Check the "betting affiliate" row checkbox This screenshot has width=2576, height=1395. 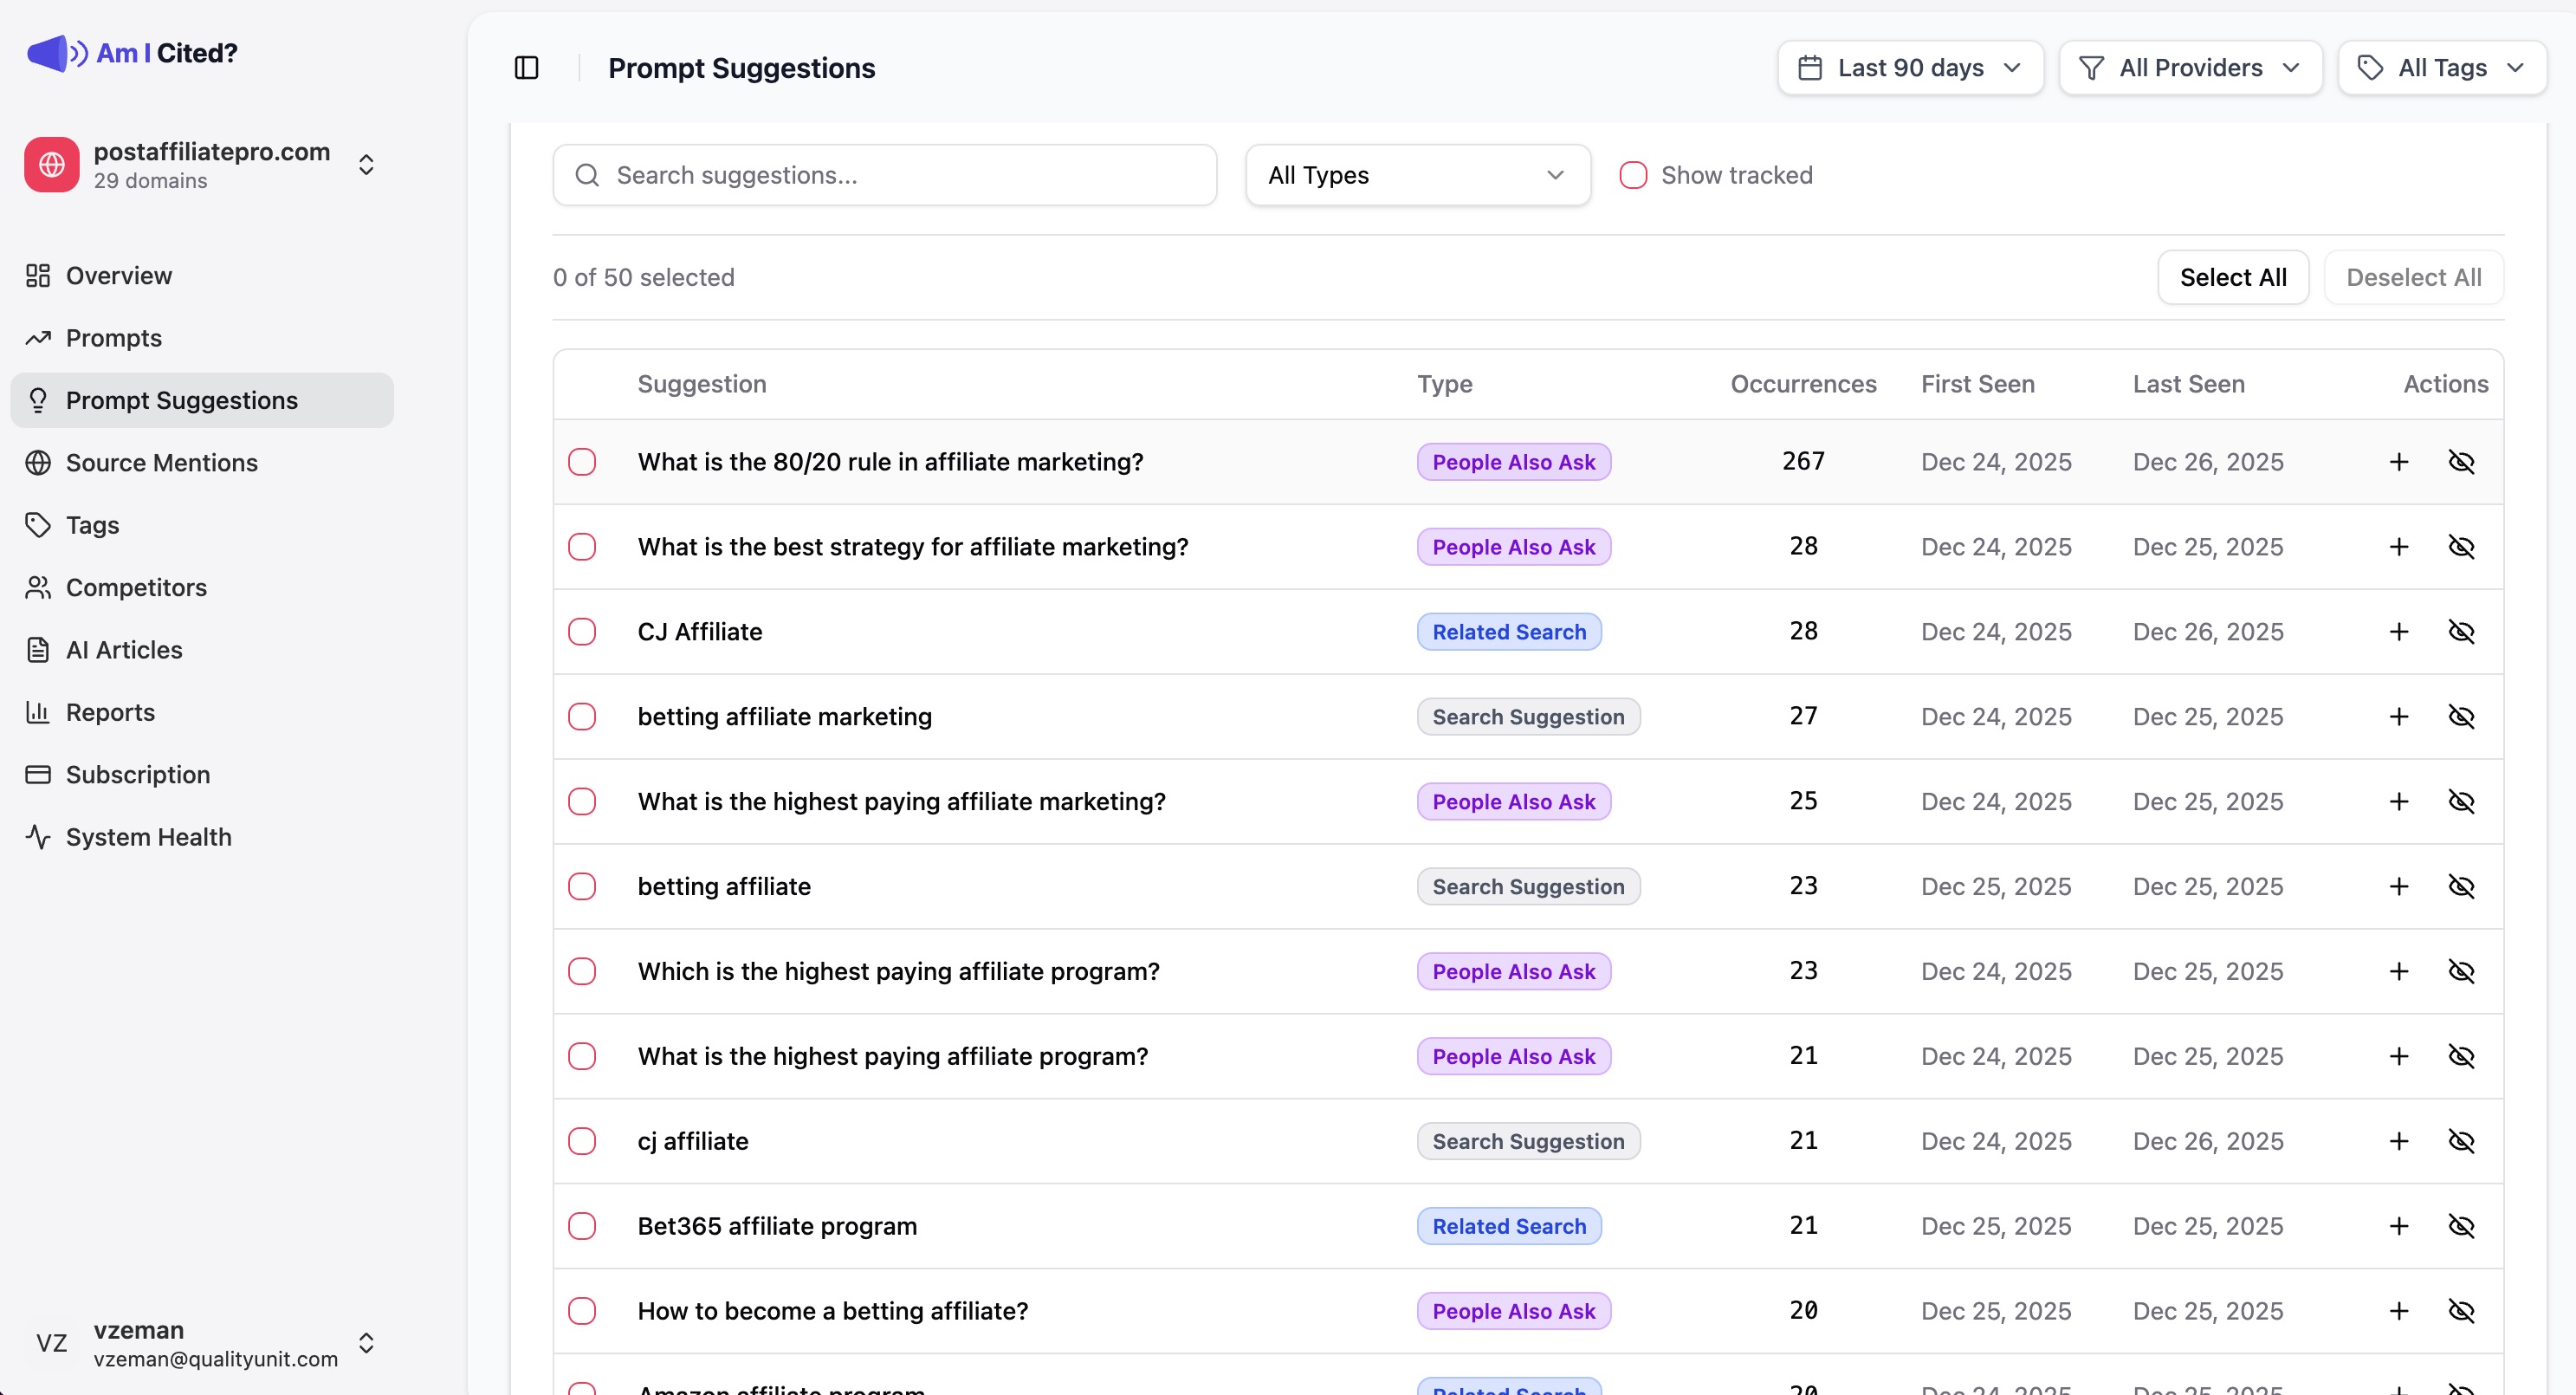(583, 886)
